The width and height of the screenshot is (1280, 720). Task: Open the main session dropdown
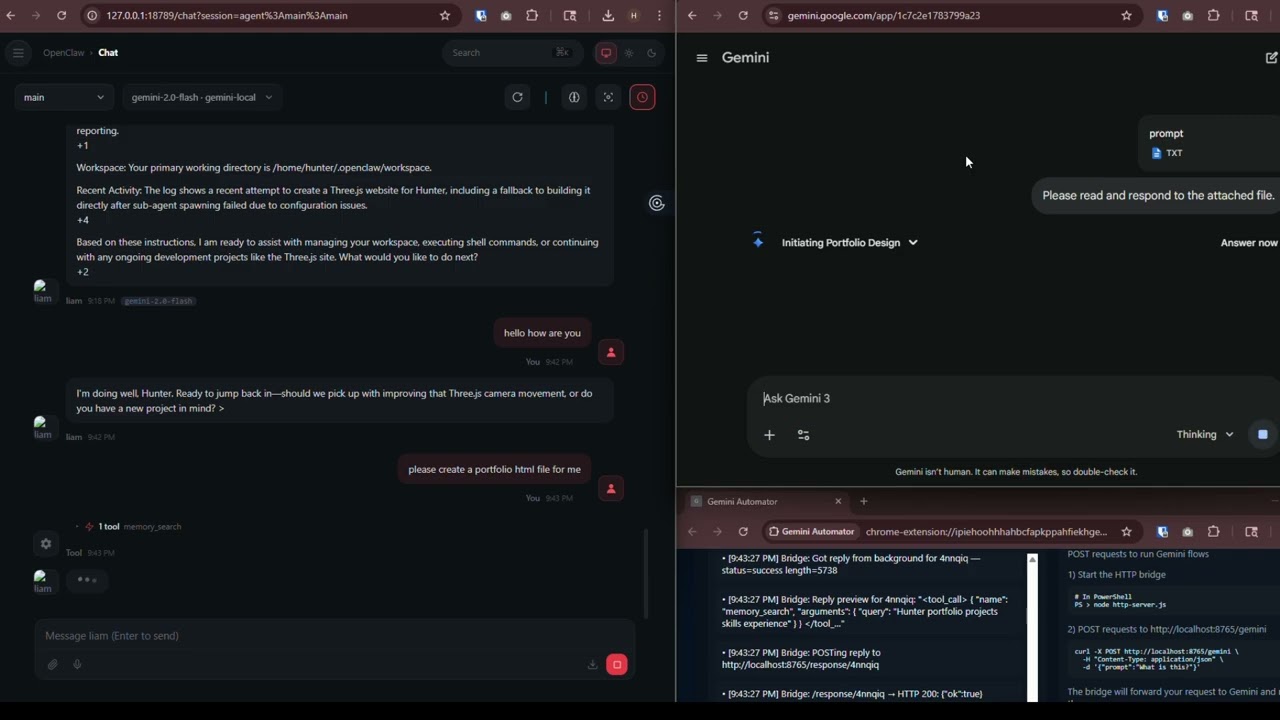tap(63, 97)
